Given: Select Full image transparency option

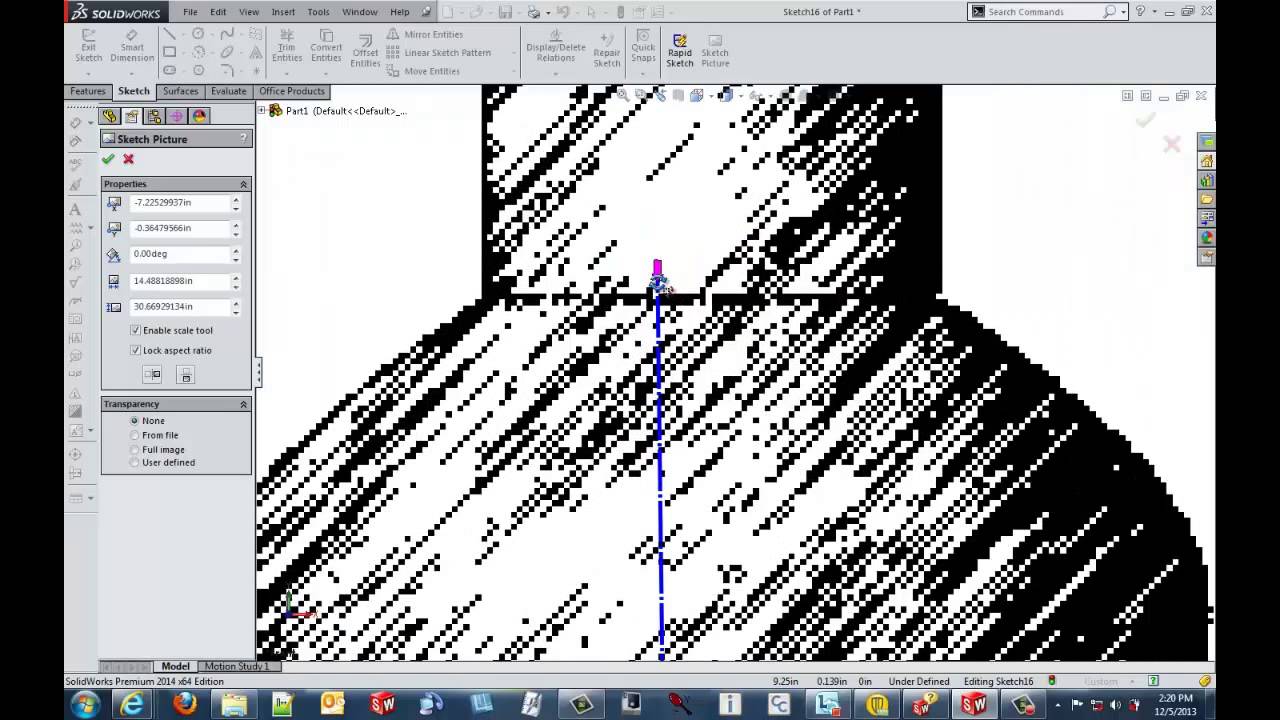Looking at the screenshot, I should pos(135,449).
